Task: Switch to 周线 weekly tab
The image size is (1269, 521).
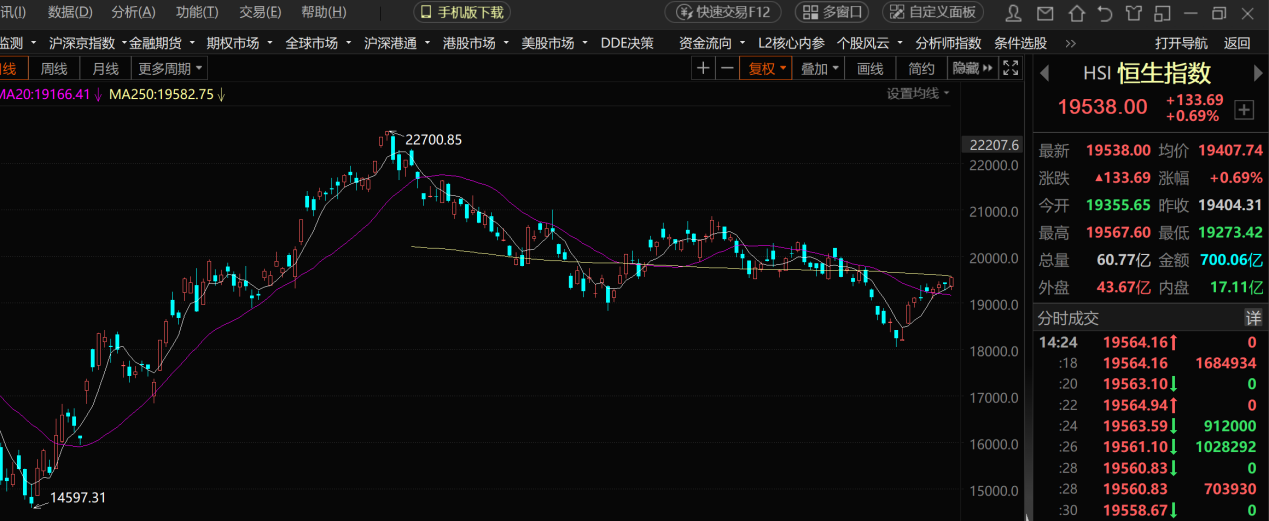Action: point(53,68)
